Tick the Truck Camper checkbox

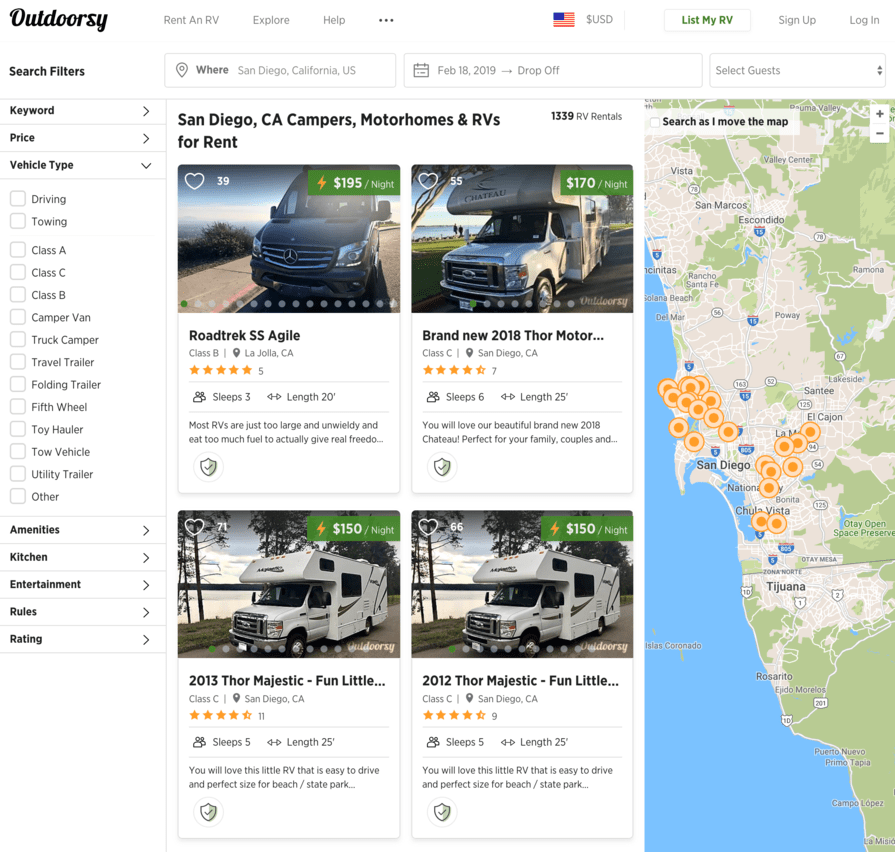[x=18, y=340]
